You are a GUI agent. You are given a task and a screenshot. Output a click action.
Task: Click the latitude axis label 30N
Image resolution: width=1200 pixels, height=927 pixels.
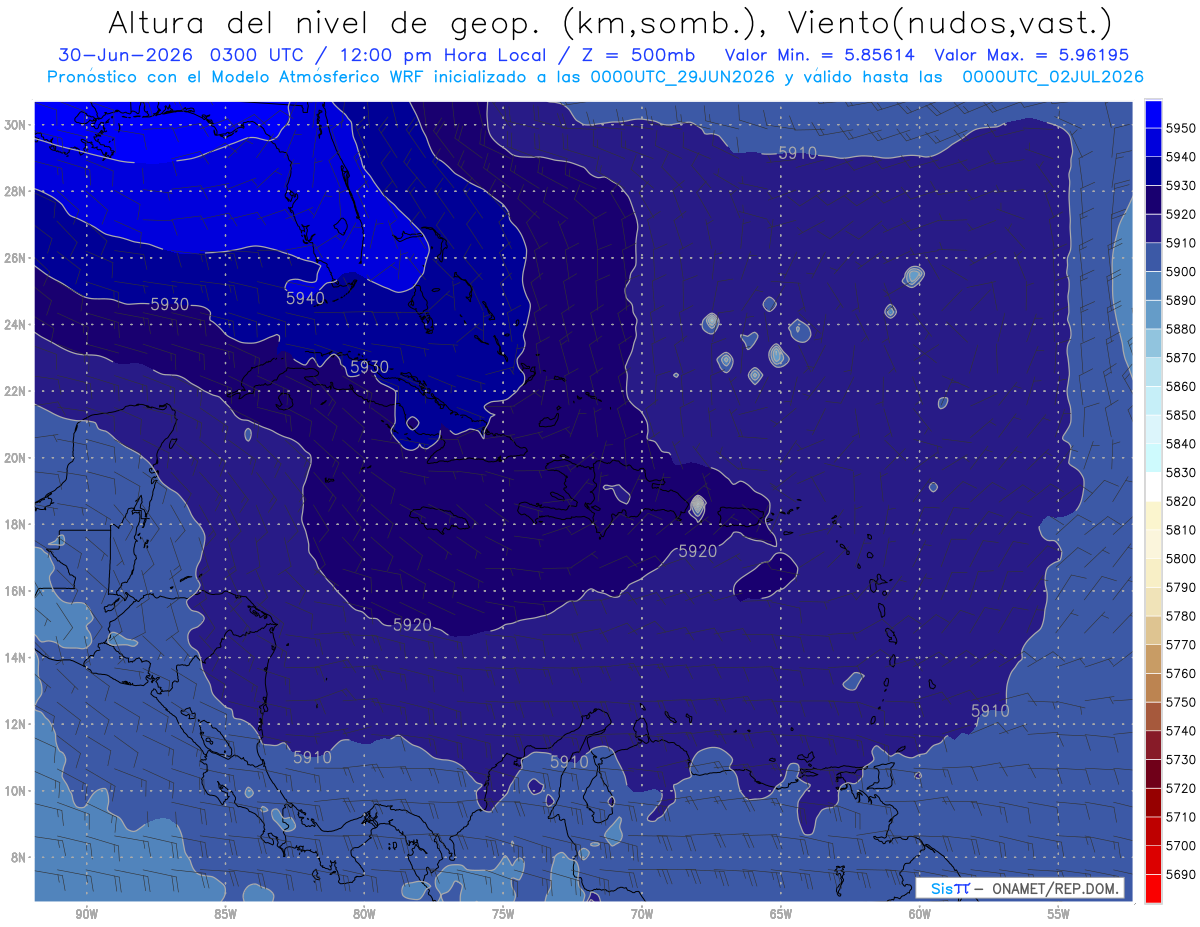(17, 125)
